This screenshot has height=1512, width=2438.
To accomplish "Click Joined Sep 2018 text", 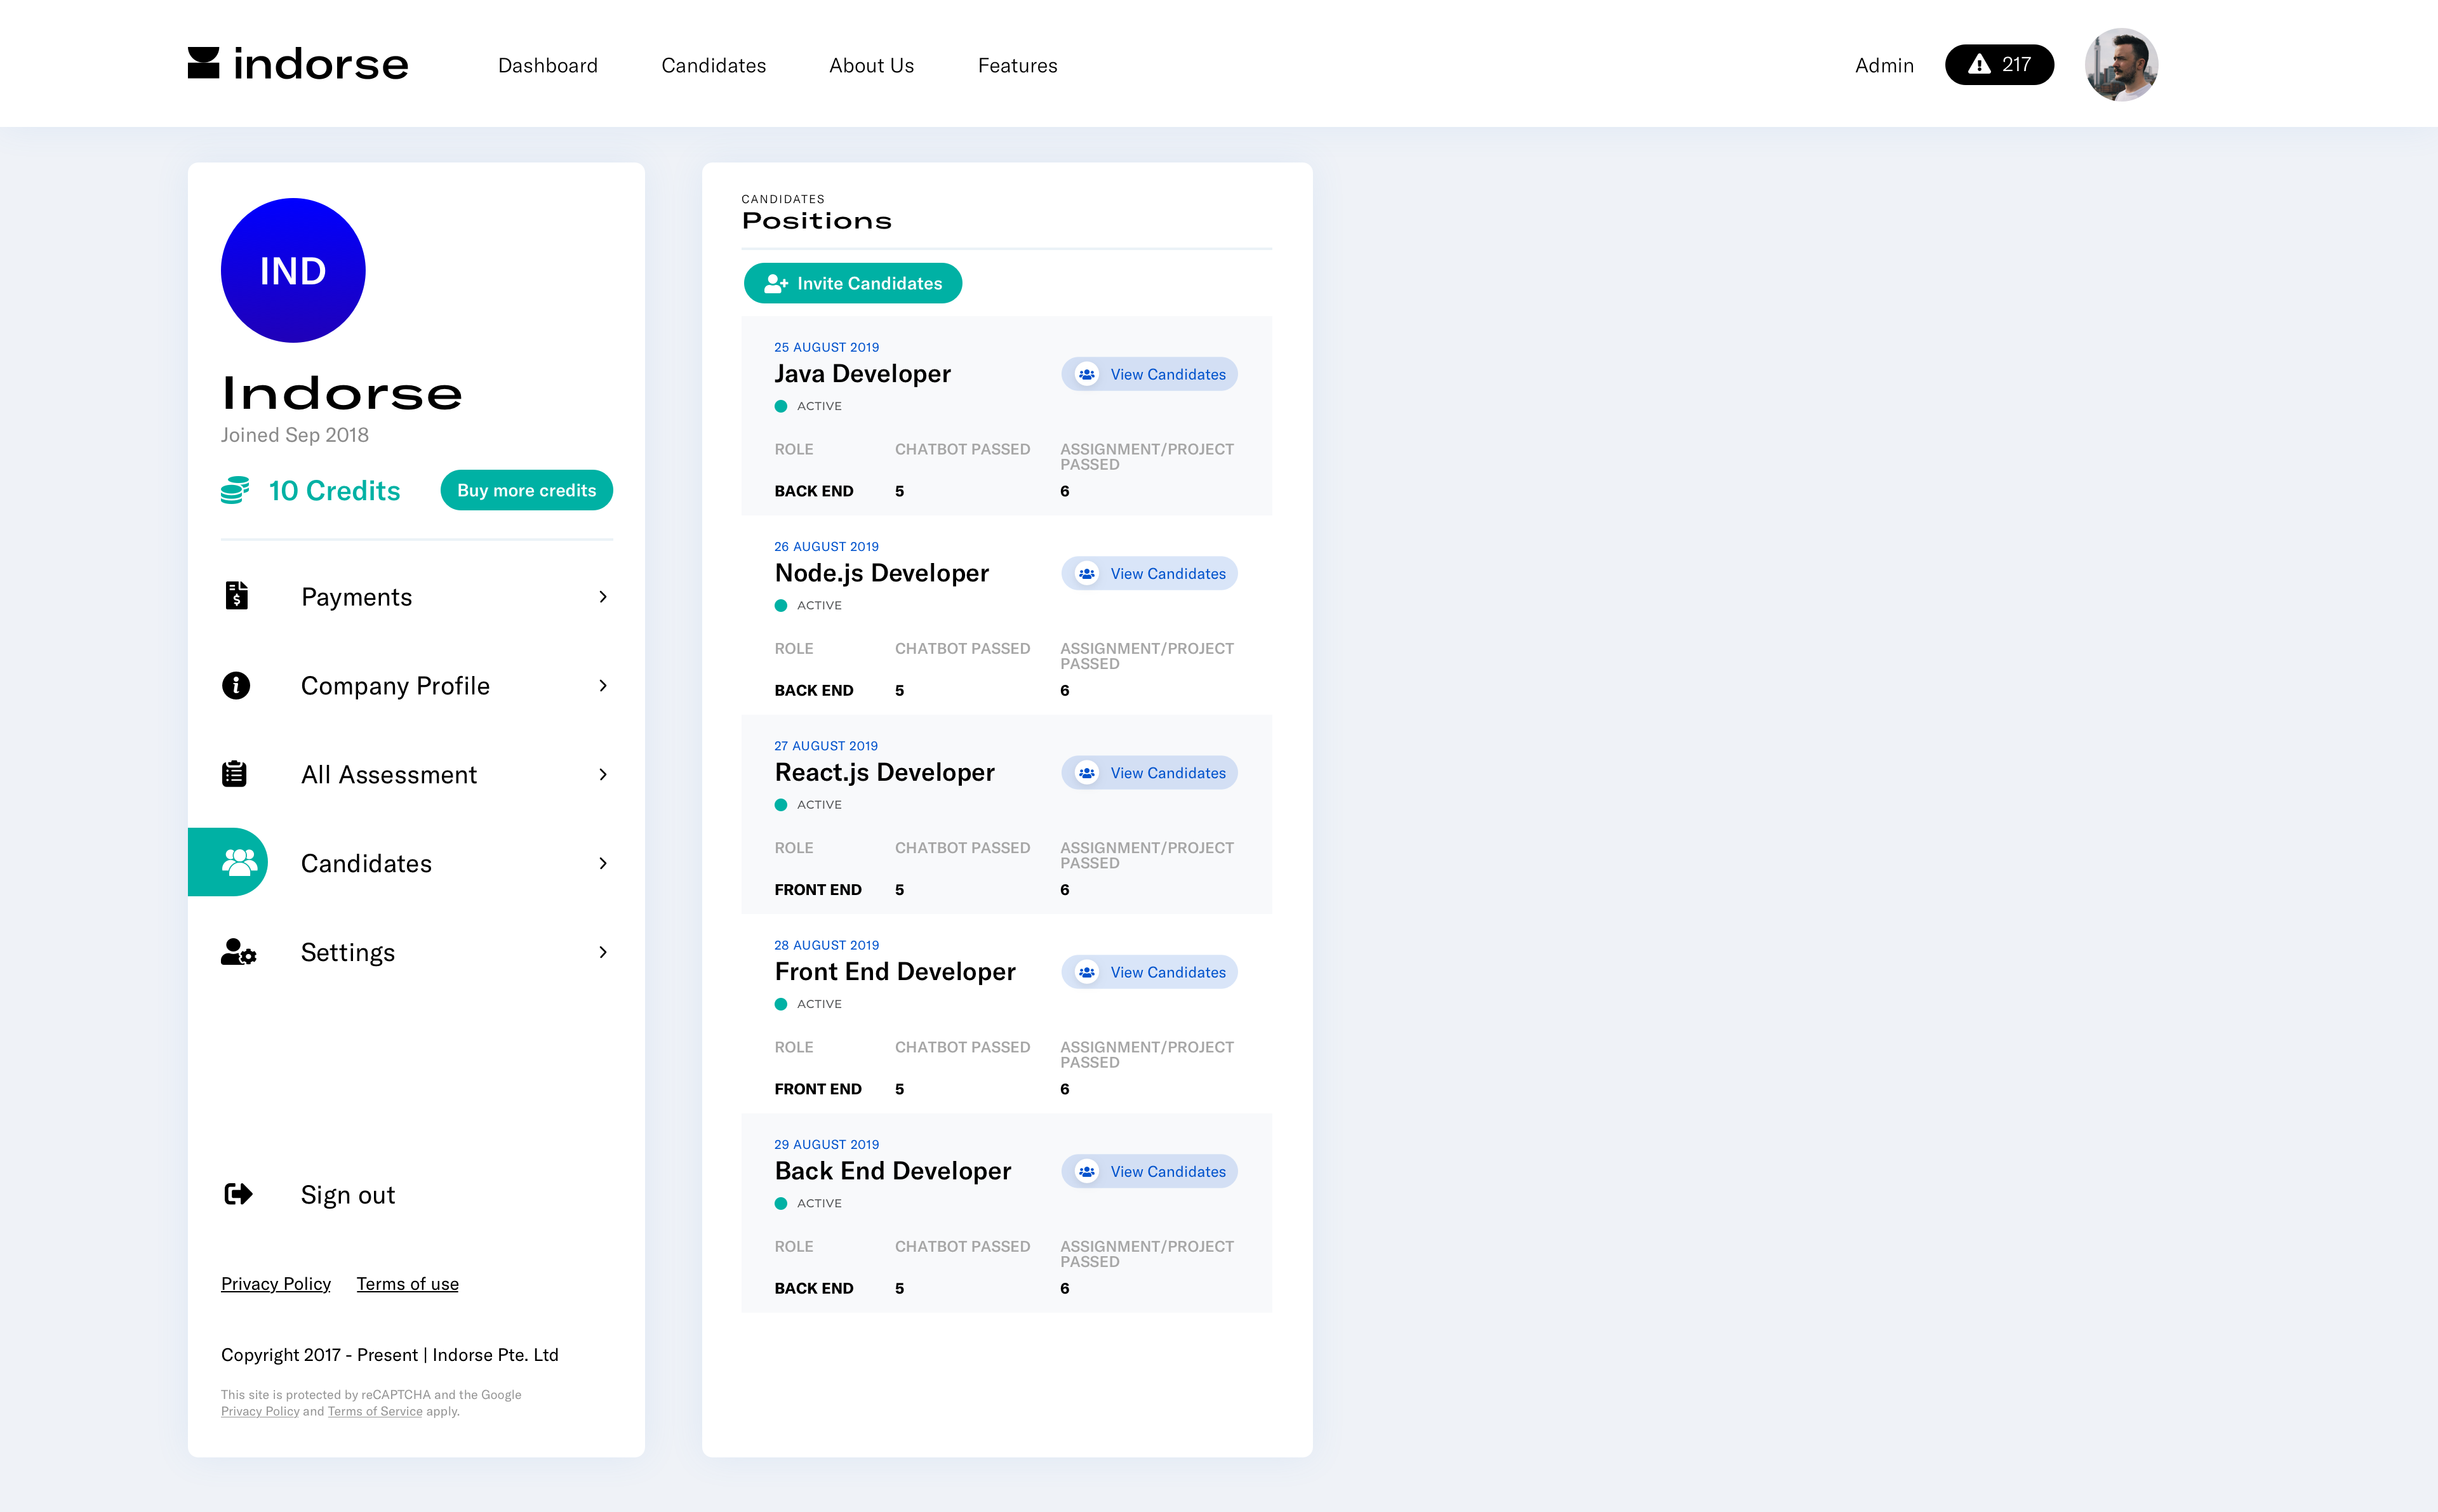I will pyautogui.click(x=295, y=435).
